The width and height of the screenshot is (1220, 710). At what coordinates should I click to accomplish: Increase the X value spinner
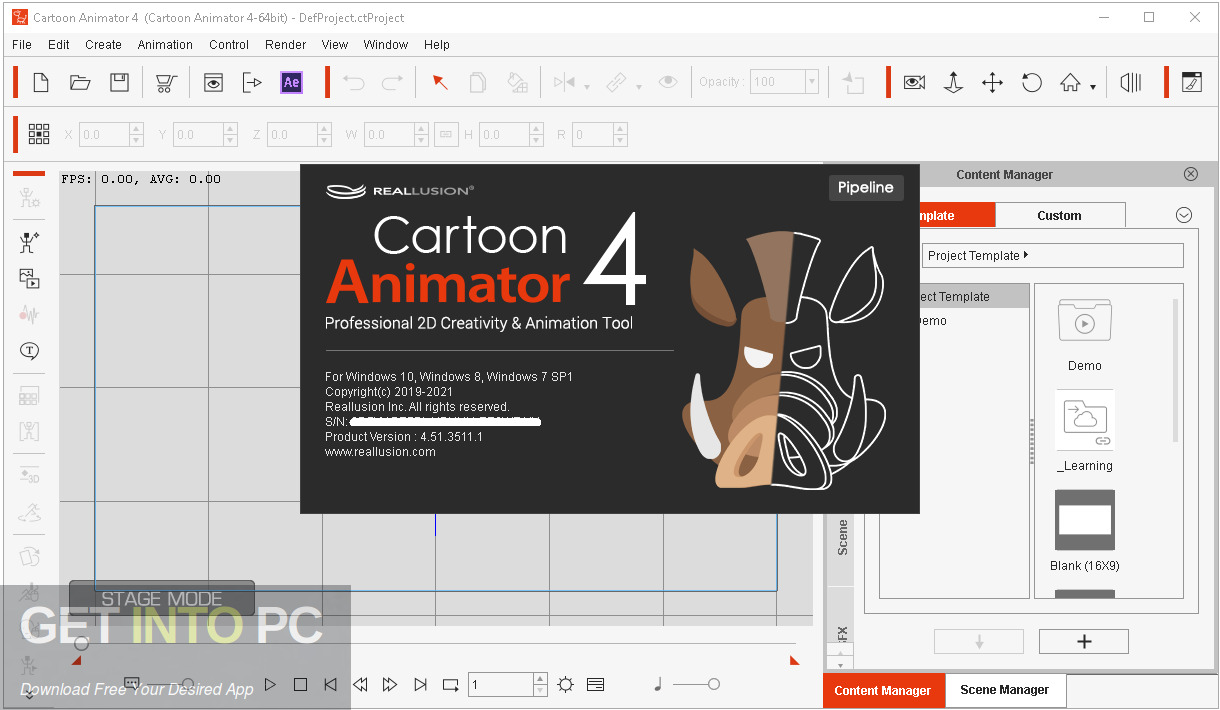tap(137, 129)
